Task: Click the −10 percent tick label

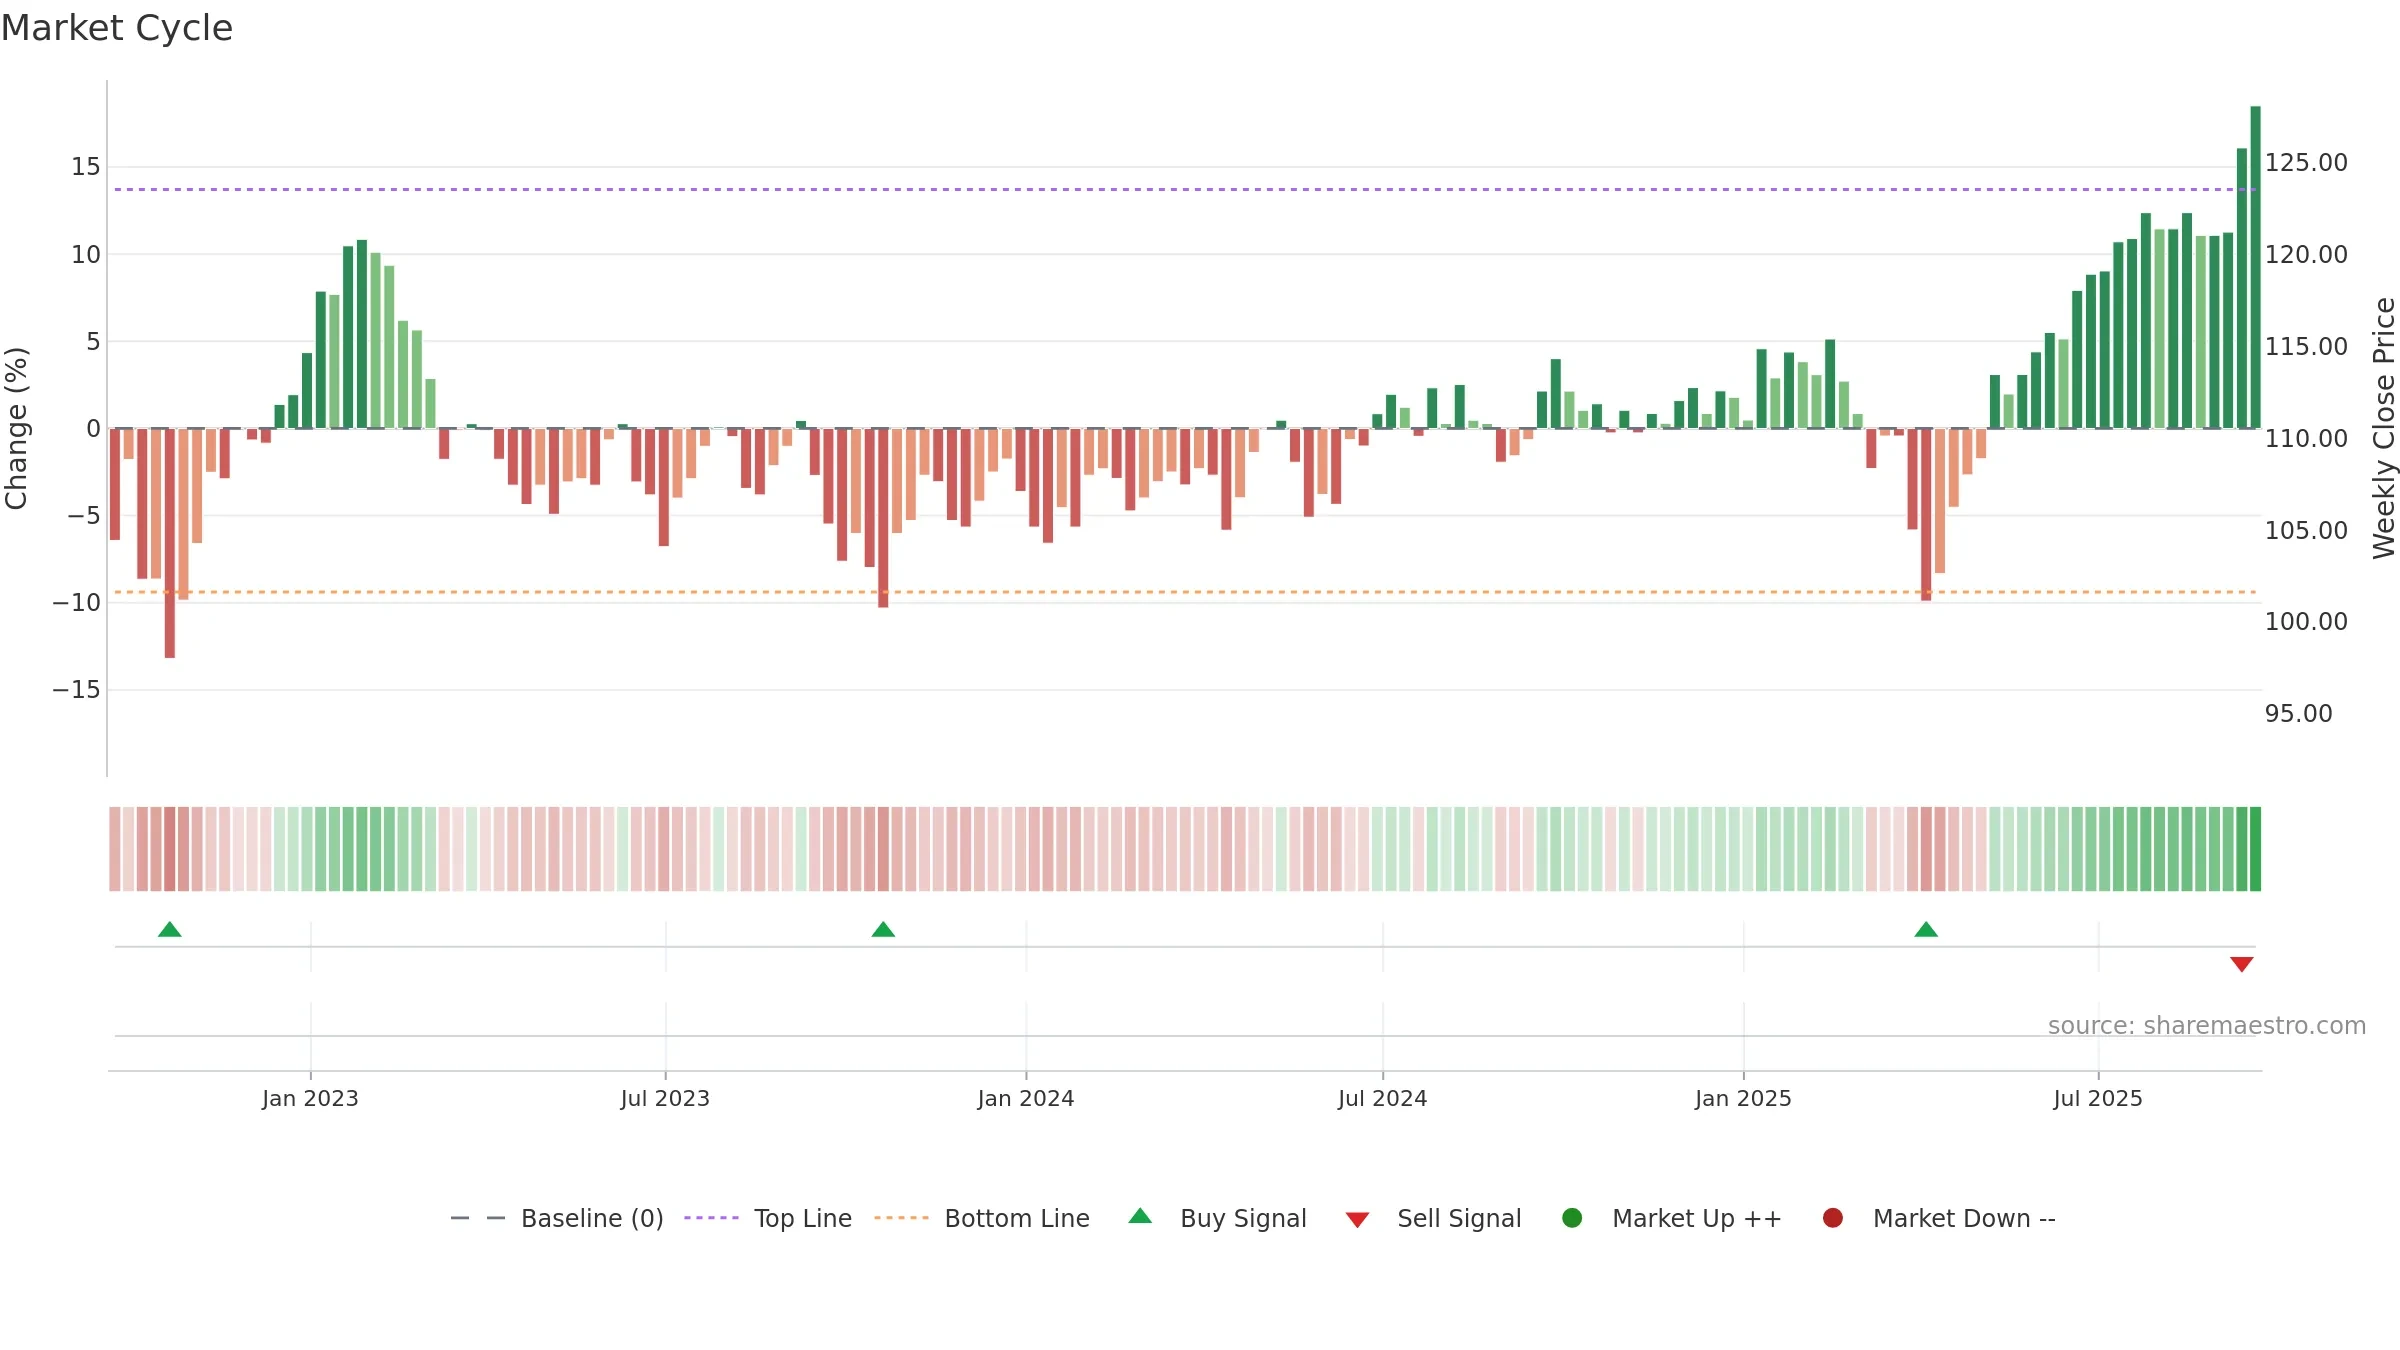Action: coord(77,603)
